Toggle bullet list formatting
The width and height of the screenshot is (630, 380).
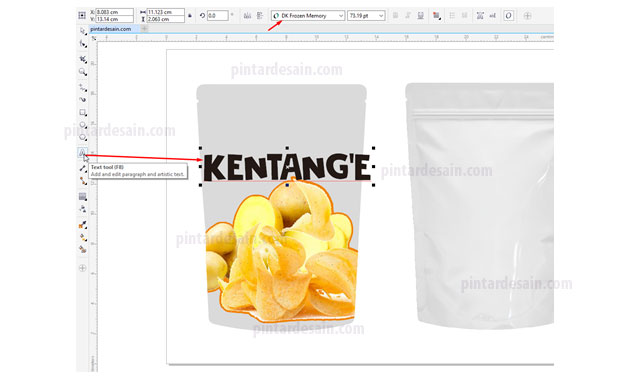coord(452,15)
